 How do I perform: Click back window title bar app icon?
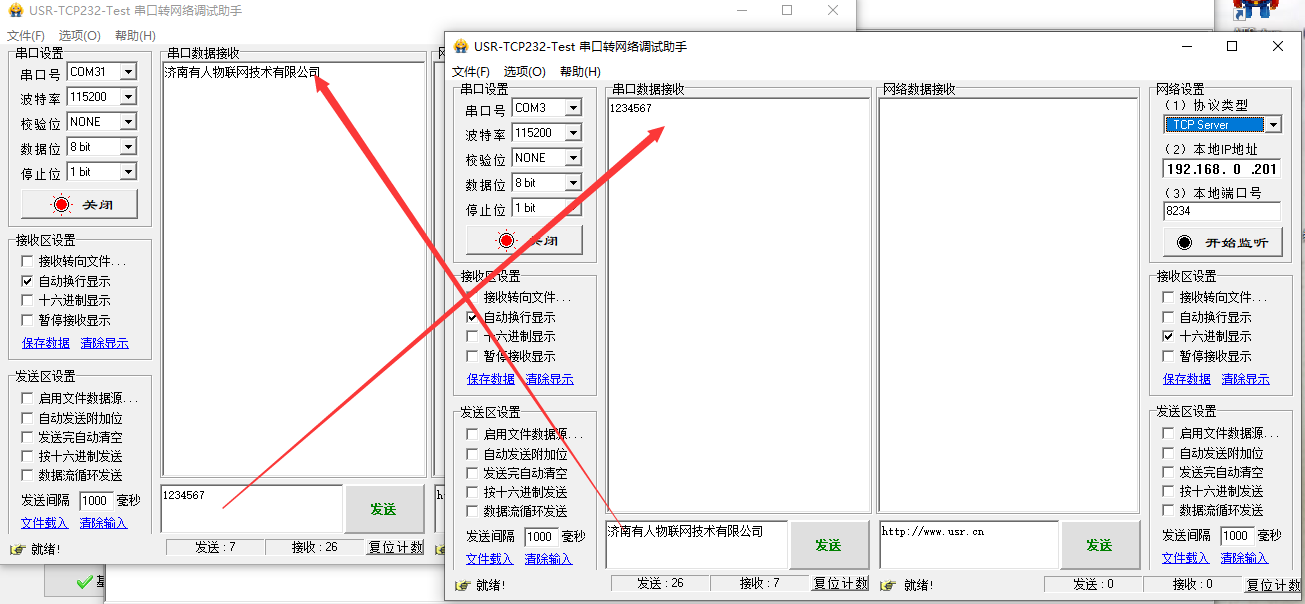click(15, 10)
